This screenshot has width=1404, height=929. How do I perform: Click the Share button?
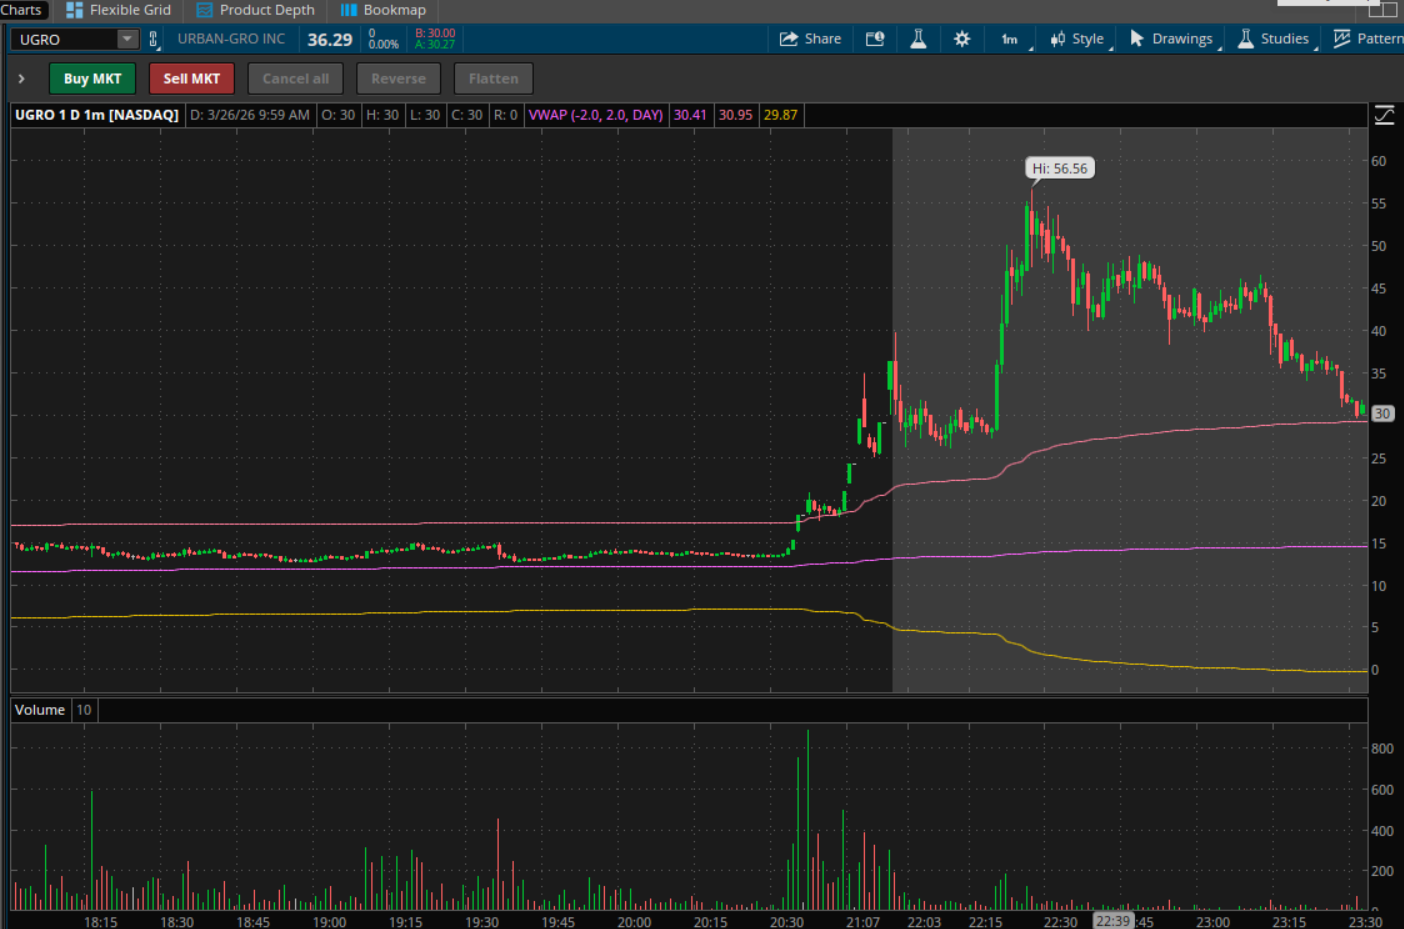tap(810, 39)
